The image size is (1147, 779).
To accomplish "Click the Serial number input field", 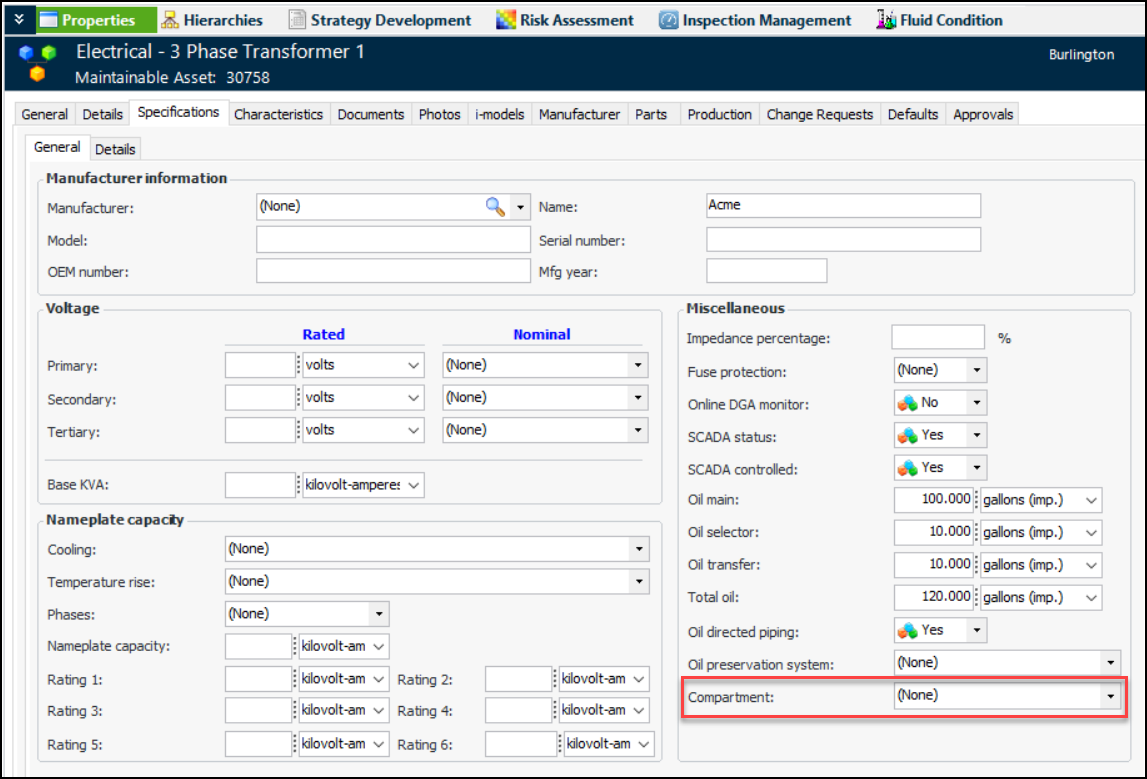I will pyautogui.click(x=843, y=240).
